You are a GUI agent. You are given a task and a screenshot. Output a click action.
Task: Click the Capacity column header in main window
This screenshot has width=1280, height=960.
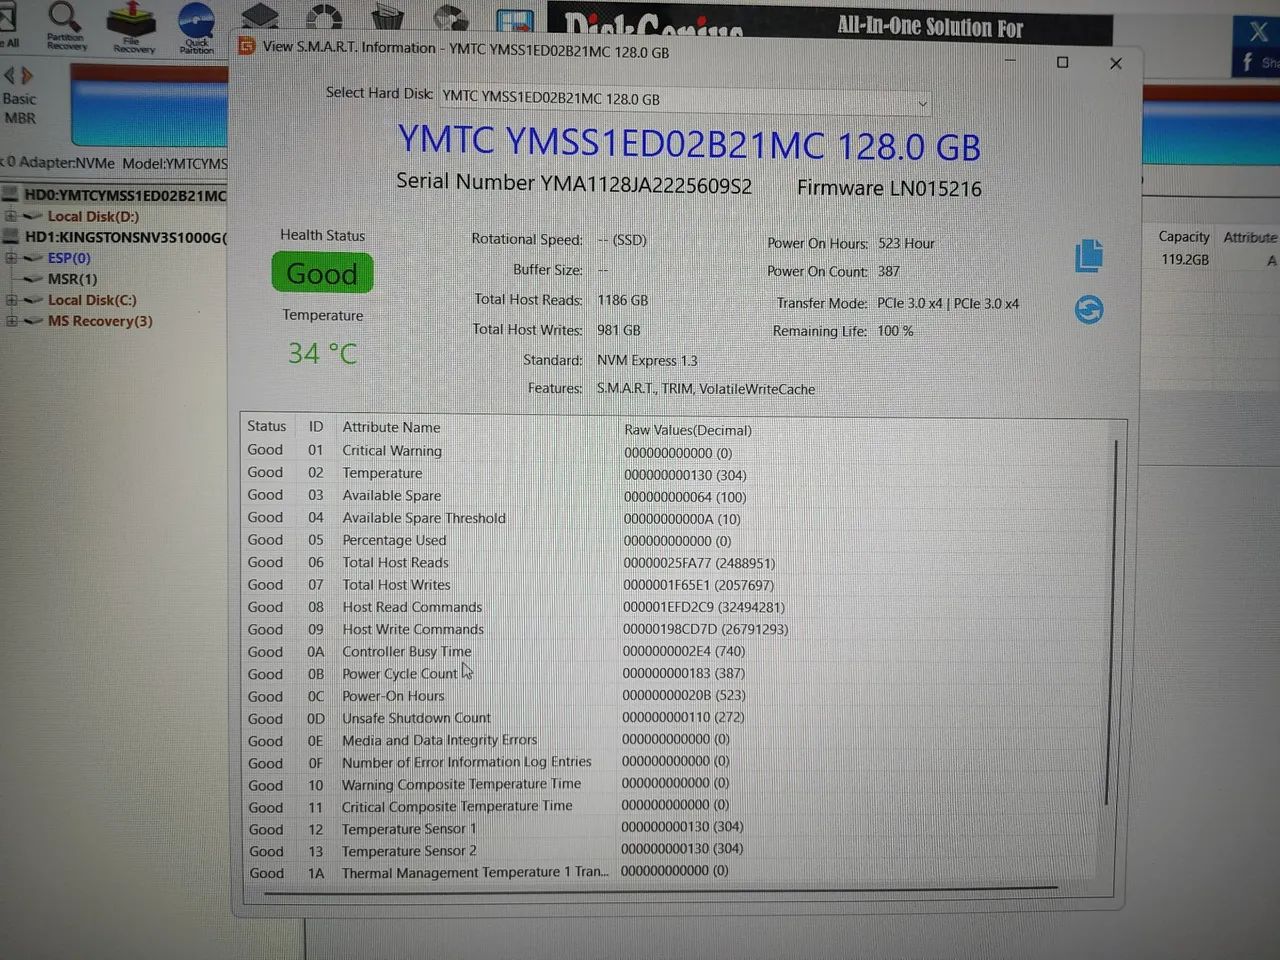(x=1184, y=237)
